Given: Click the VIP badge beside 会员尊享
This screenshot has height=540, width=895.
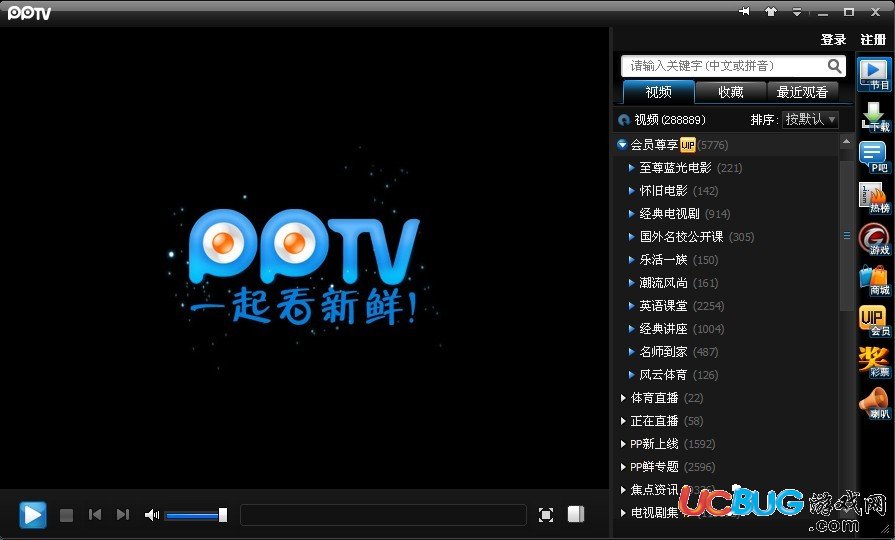Looking at the screenshot, I should [x=687, y=145].
